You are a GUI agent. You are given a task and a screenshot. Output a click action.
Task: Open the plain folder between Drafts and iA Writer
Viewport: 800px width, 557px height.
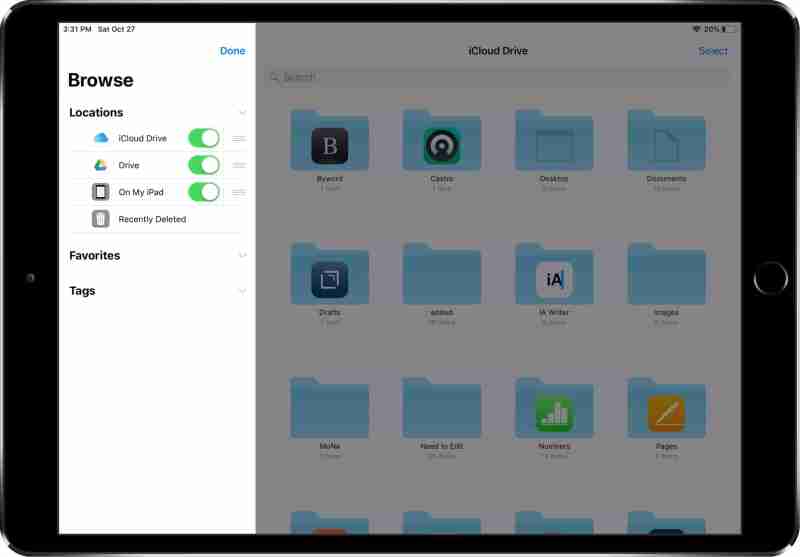pyautogui.click(x=442, y=274)
